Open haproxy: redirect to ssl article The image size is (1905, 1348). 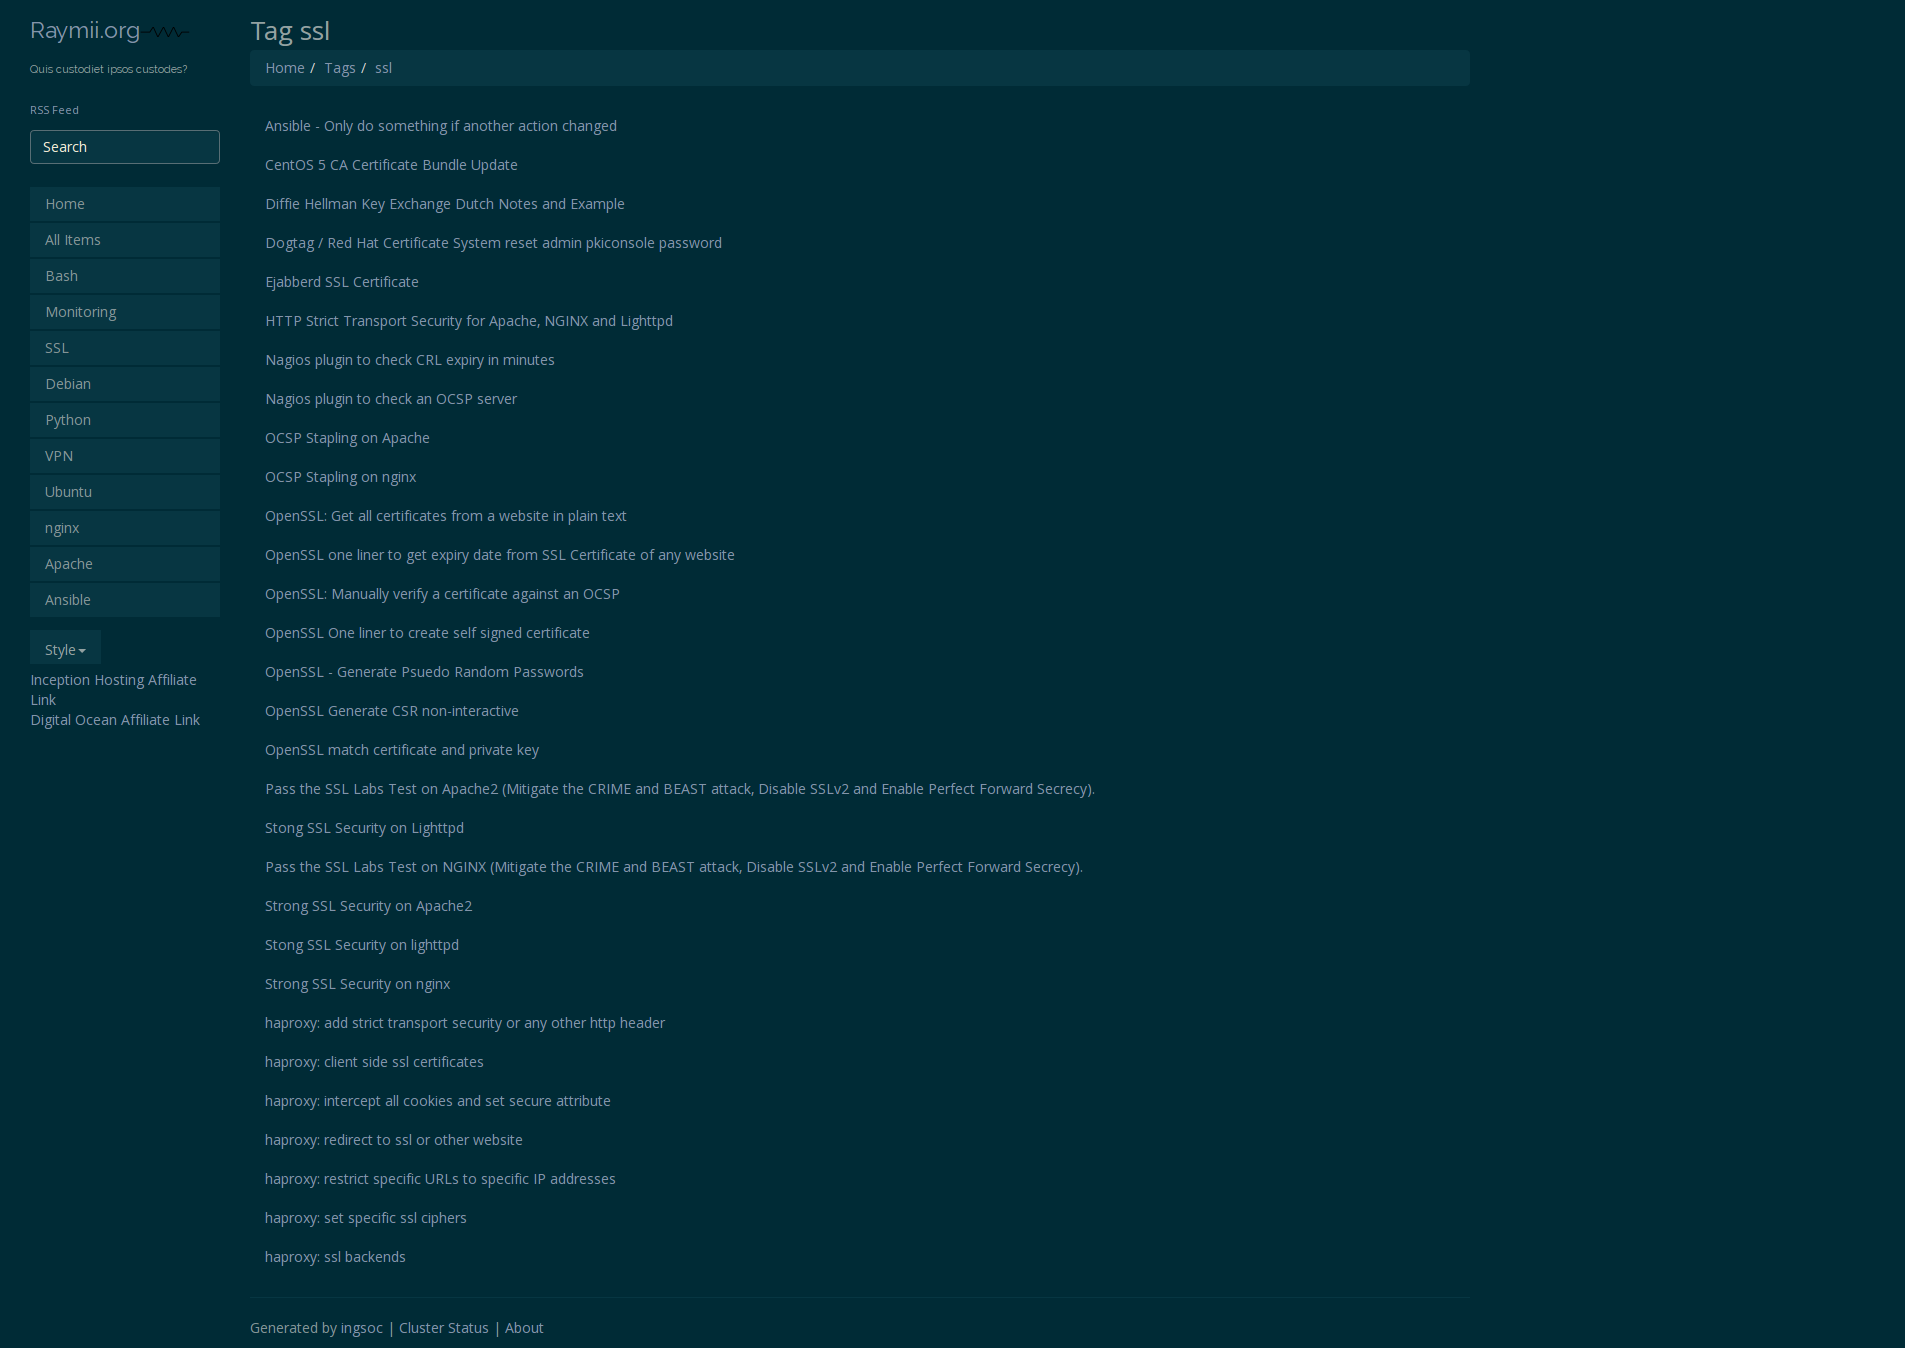pyautogui.click(x=394, y=1140)
